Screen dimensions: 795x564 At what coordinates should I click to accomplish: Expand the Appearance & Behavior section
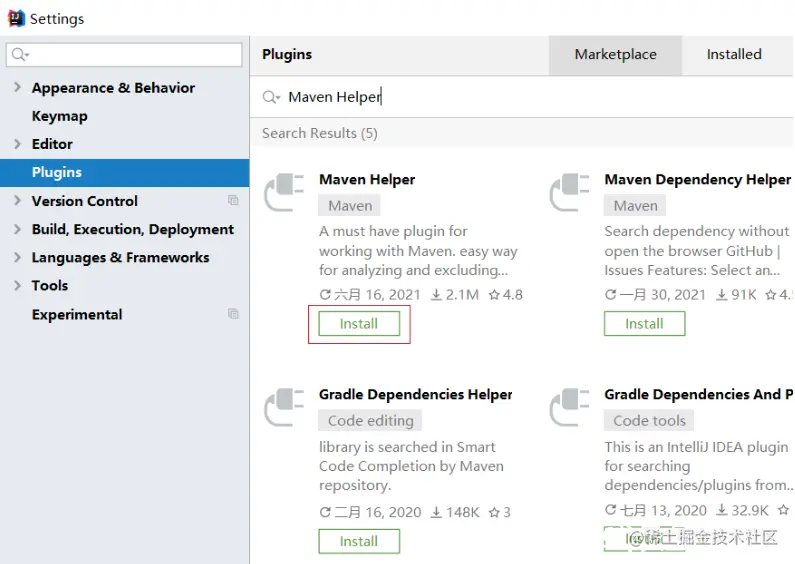pos(17,87)
